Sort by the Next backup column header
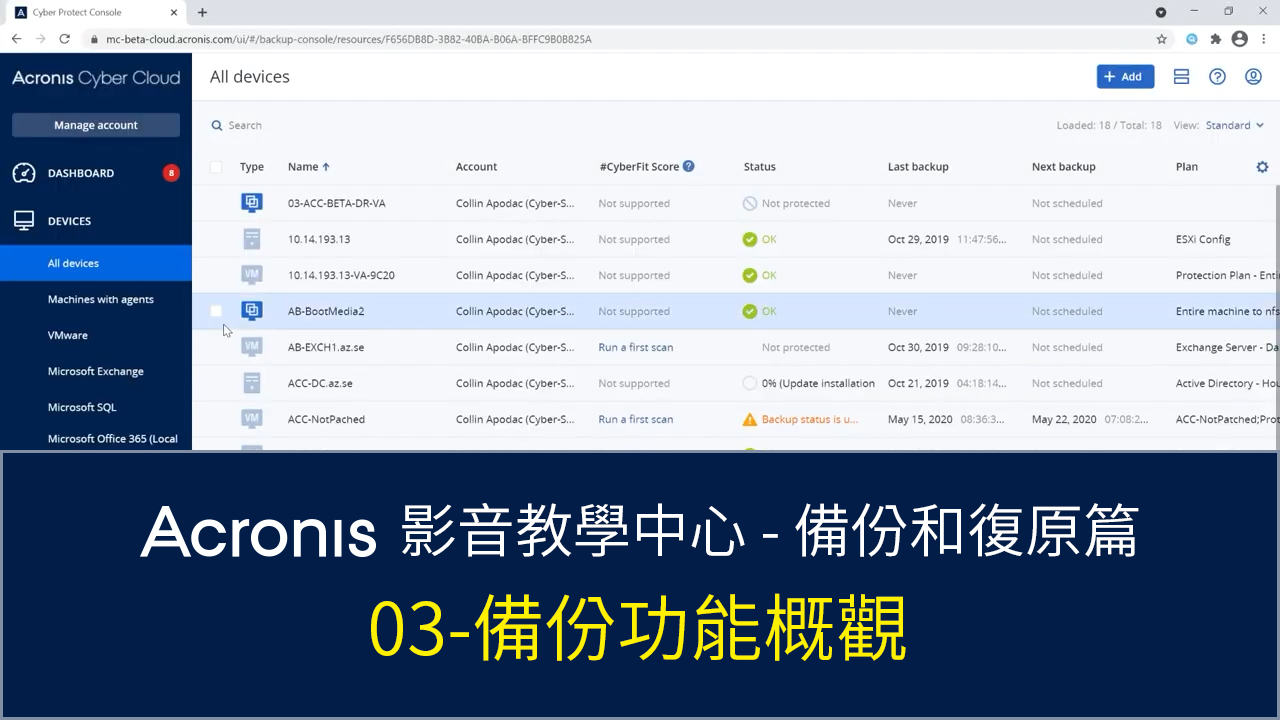Viewport: 1280px width, 720px height. 1063,167
